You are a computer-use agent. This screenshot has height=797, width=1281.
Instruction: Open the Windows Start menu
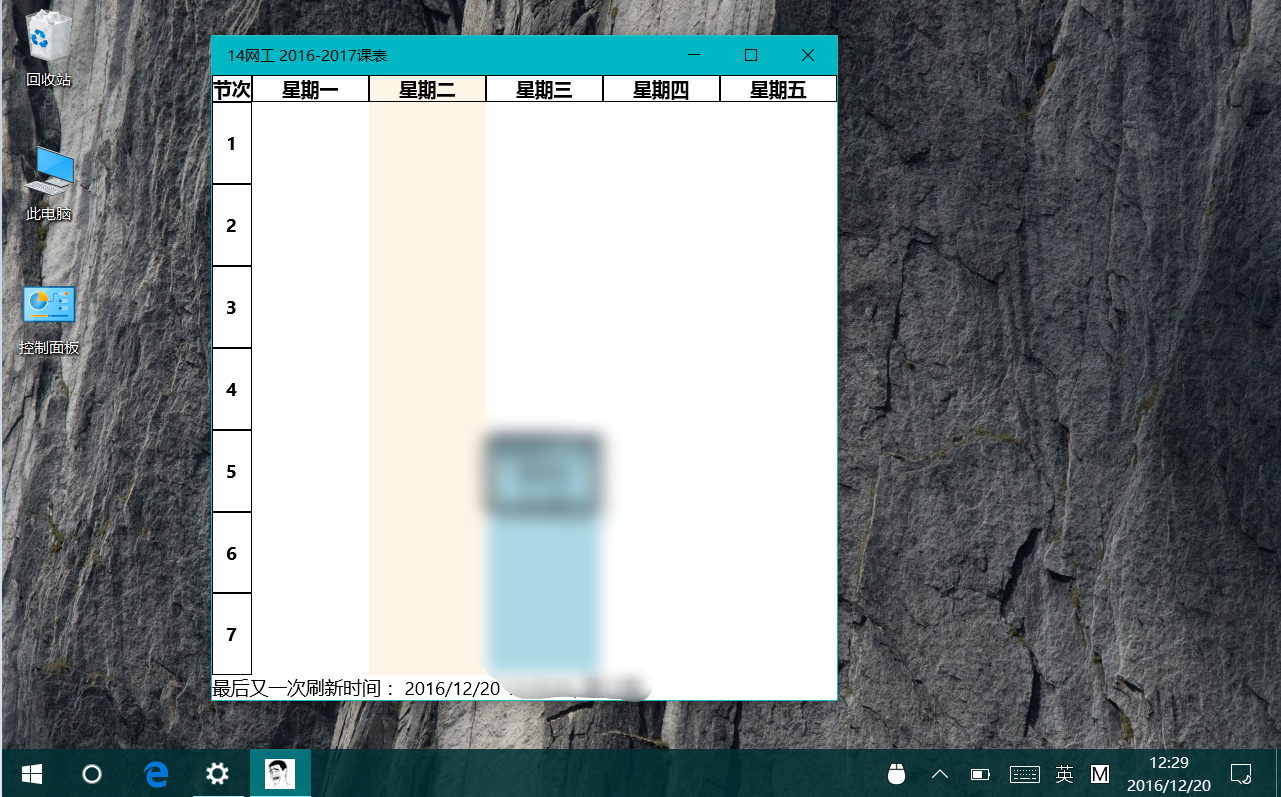32,773
